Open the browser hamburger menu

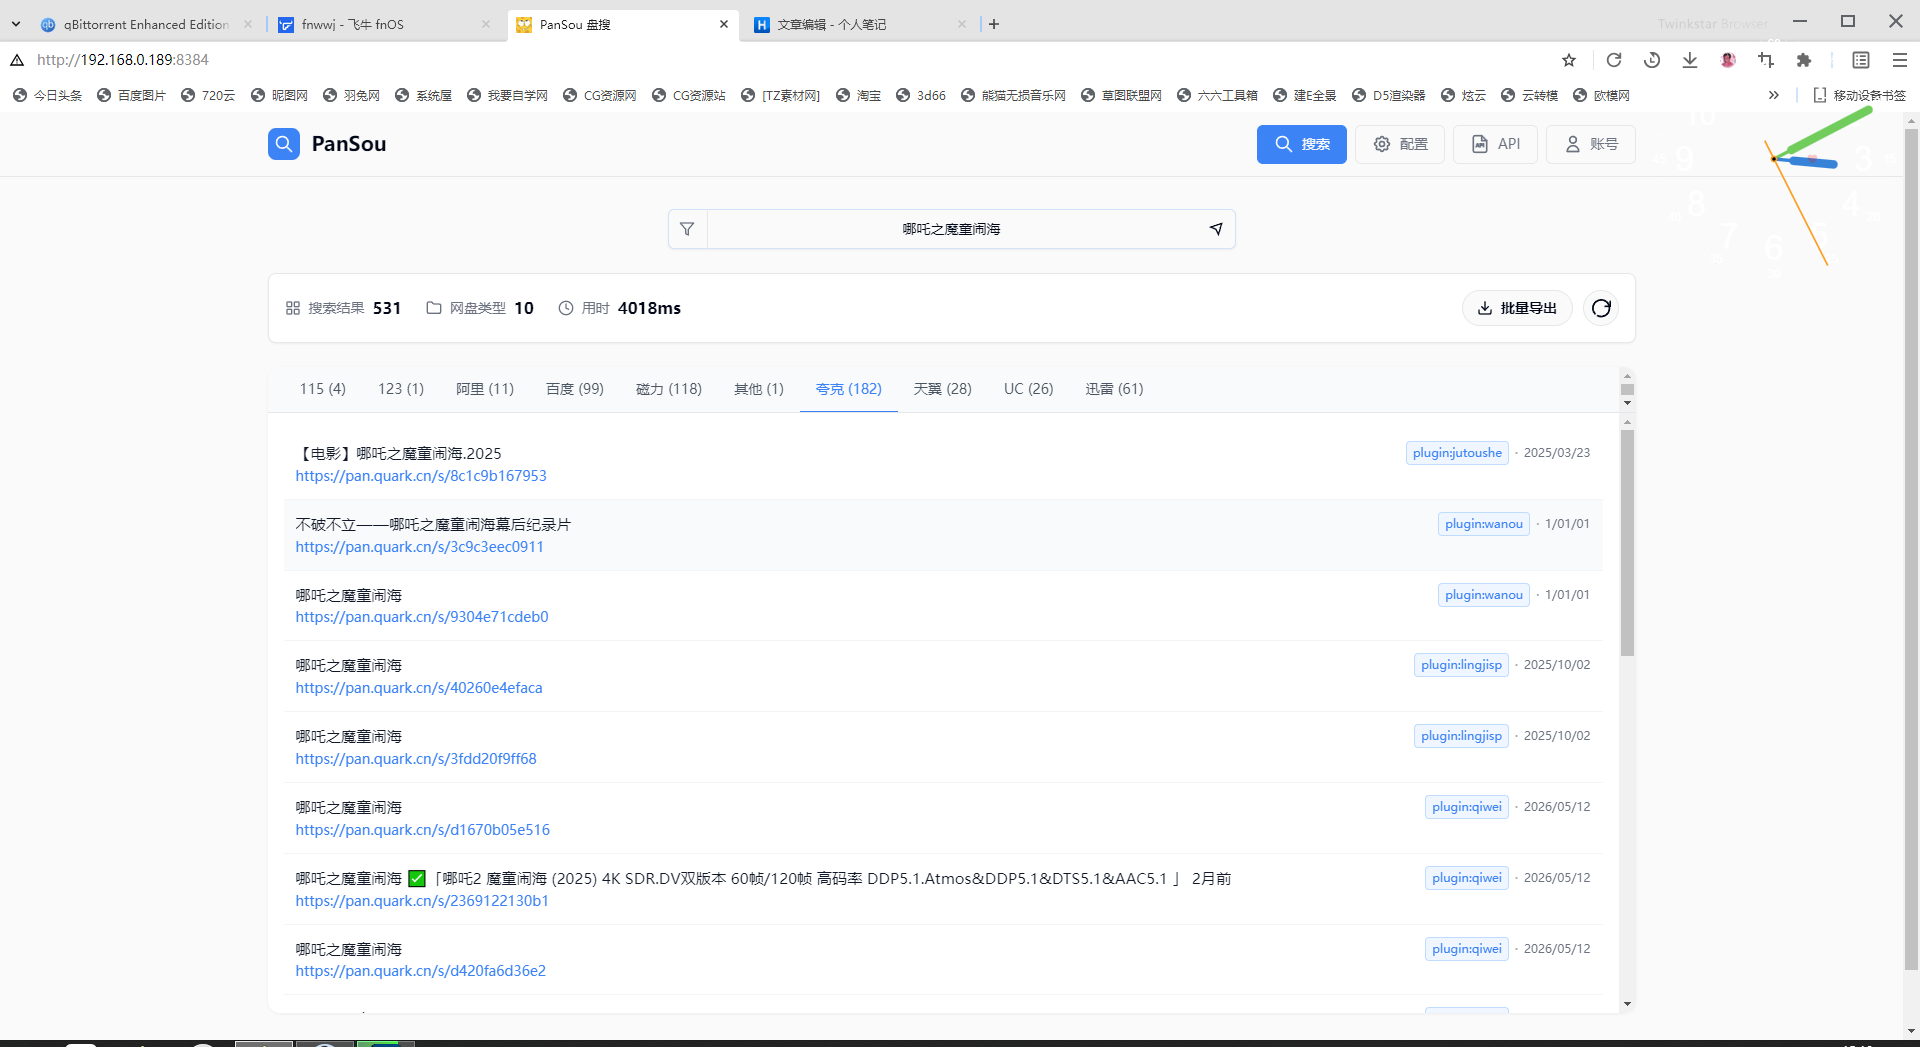point(1900,60)
